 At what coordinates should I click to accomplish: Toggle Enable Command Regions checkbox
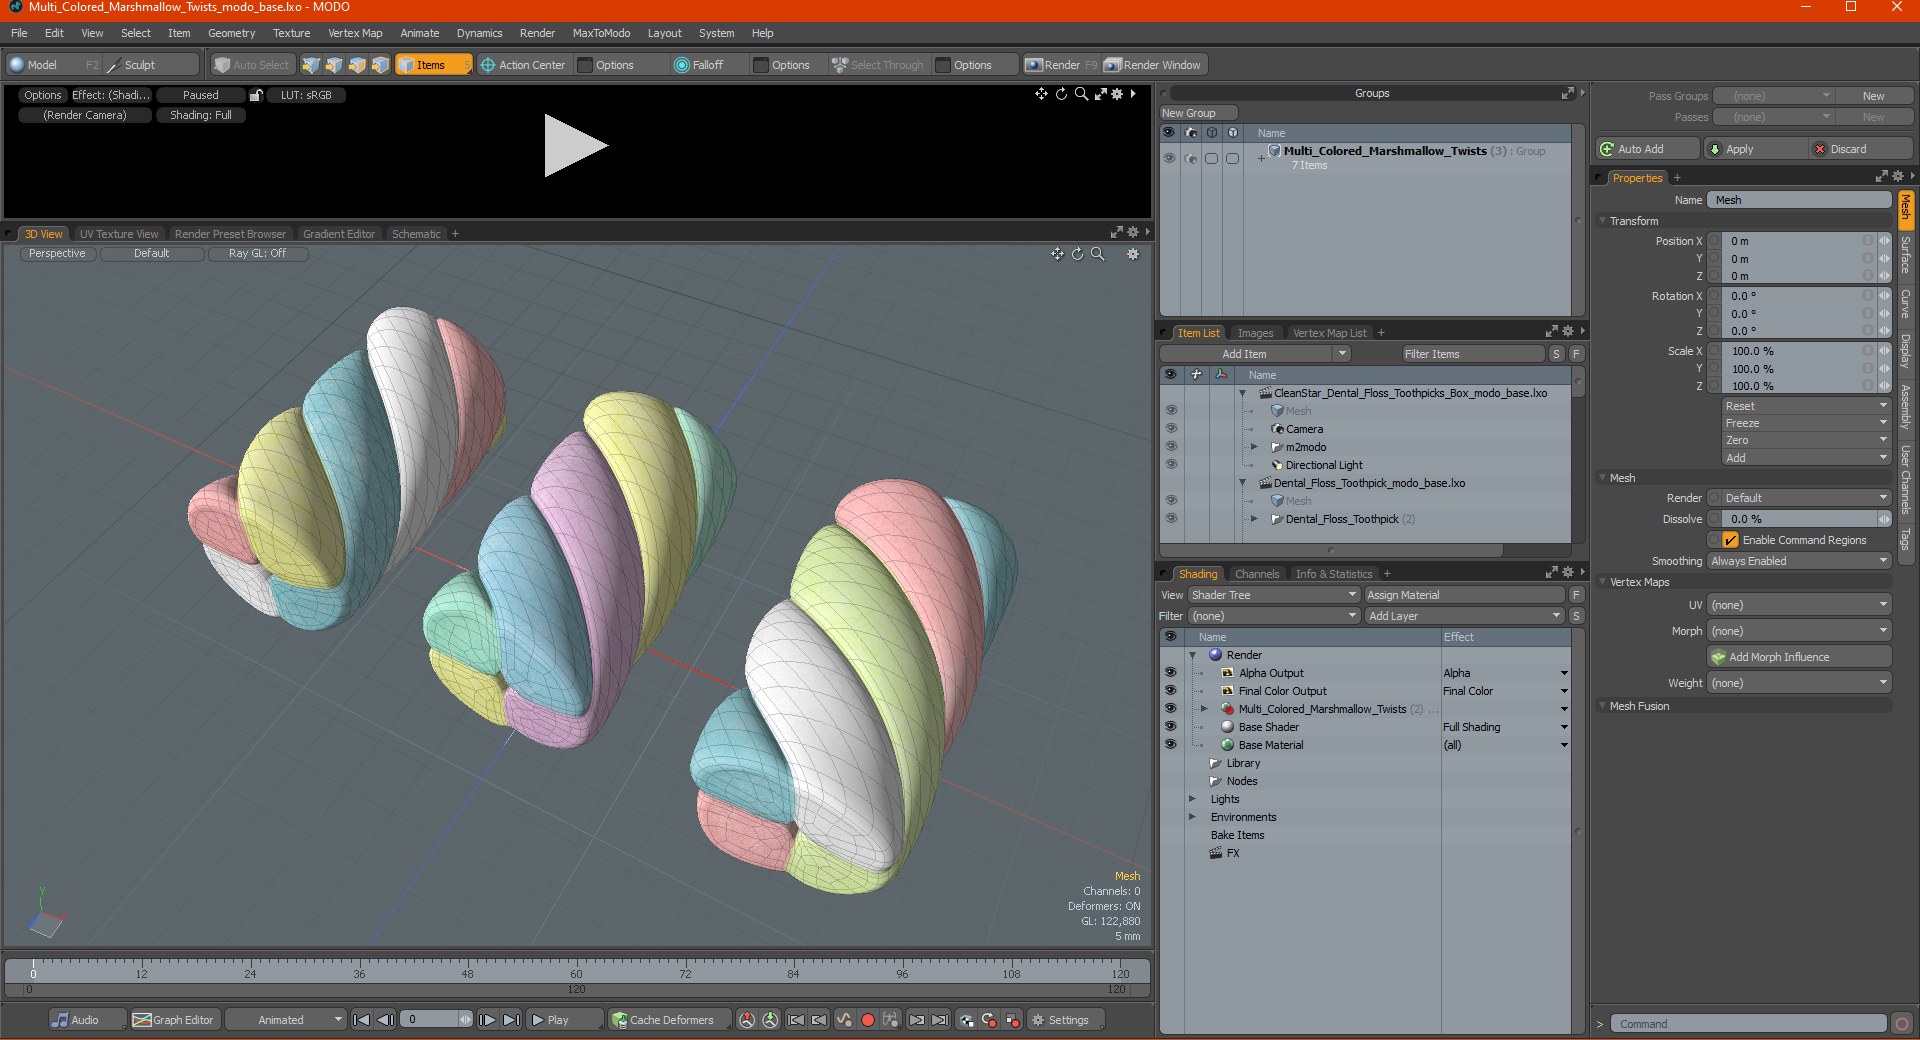point(1730,540)
